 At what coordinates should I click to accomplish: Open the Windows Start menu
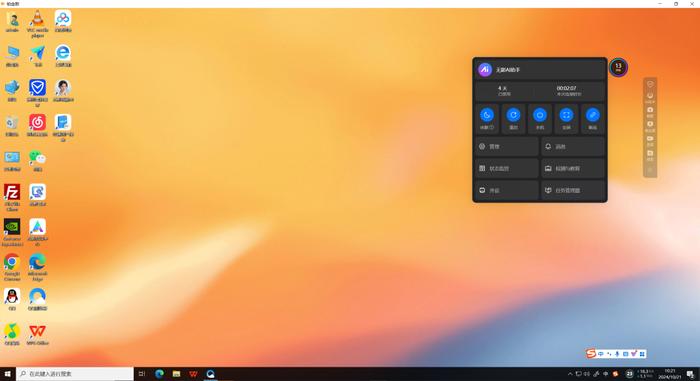pyautogui.click(x=8, y=374)
